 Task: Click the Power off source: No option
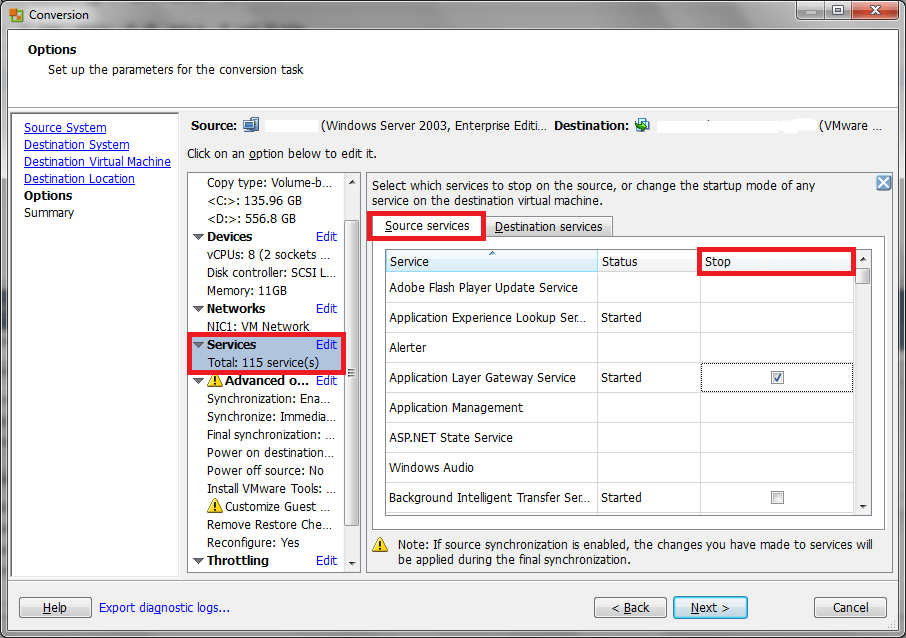pos(265,470)
